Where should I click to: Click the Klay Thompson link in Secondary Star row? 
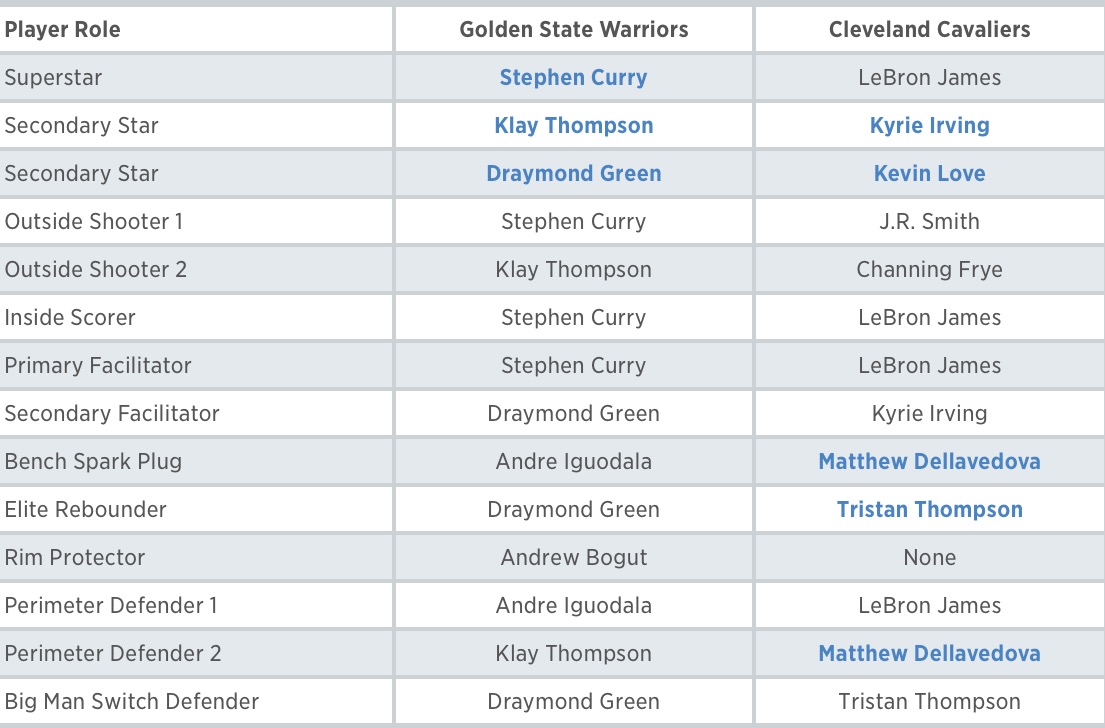pyautogui.click(x=573, y=126)
